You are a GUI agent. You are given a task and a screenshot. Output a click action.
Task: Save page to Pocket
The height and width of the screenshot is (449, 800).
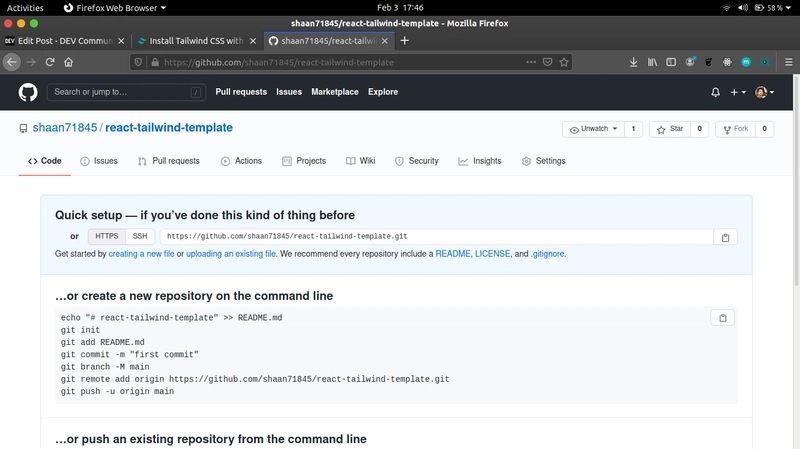pyautogui.click(x=547, y=62)
